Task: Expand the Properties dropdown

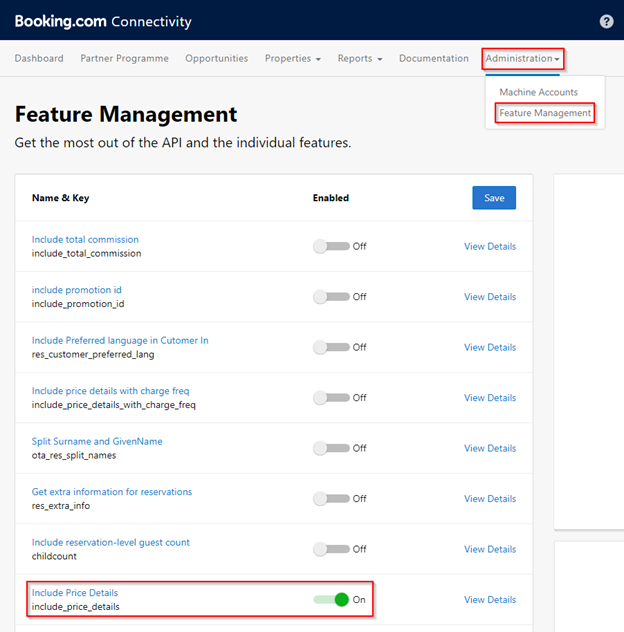Action: [293, 58]
